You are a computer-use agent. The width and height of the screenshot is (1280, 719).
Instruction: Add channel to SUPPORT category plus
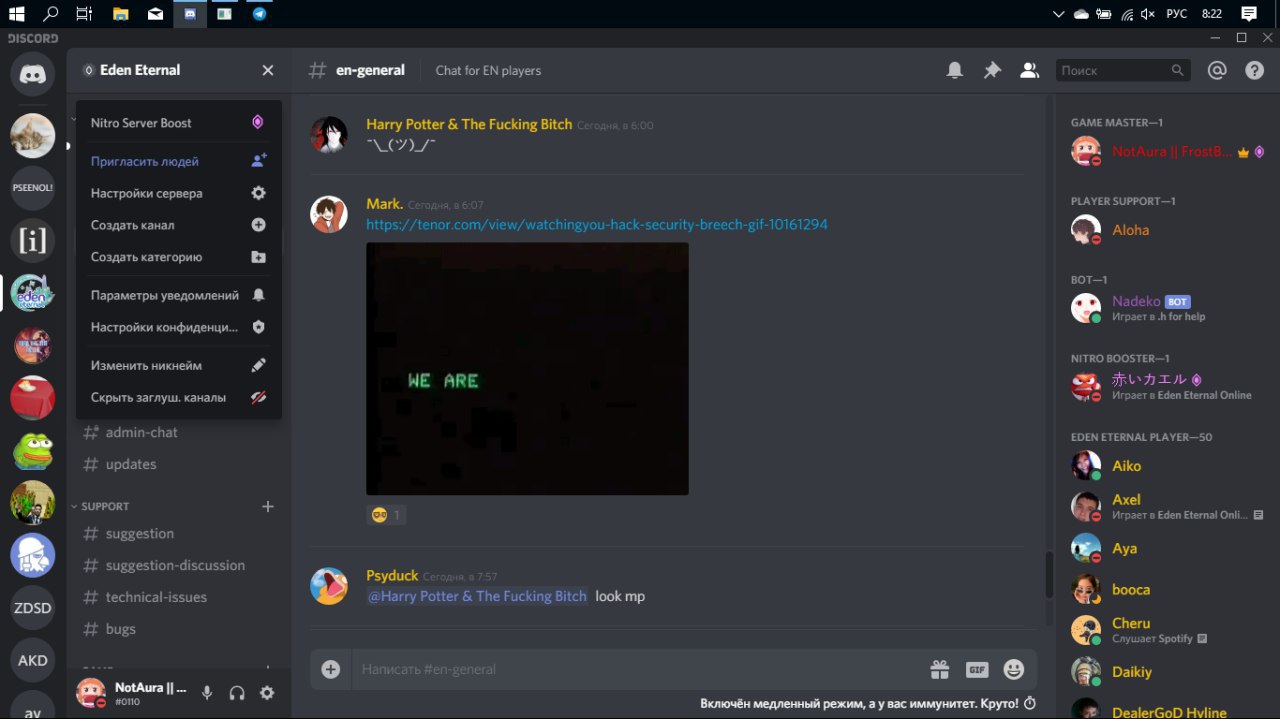[x=268, y=506]
